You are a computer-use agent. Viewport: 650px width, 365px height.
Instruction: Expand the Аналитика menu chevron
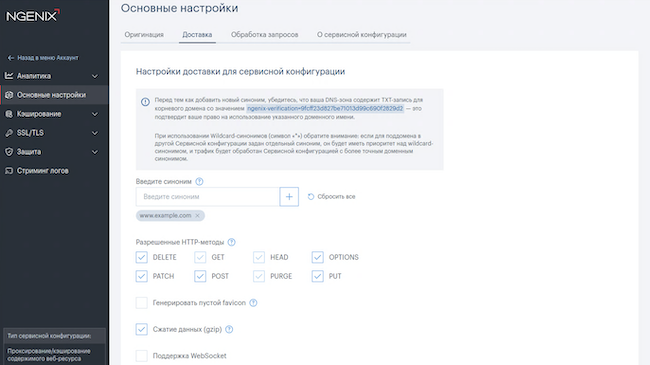pyautogui.click(x=95, y=76)
